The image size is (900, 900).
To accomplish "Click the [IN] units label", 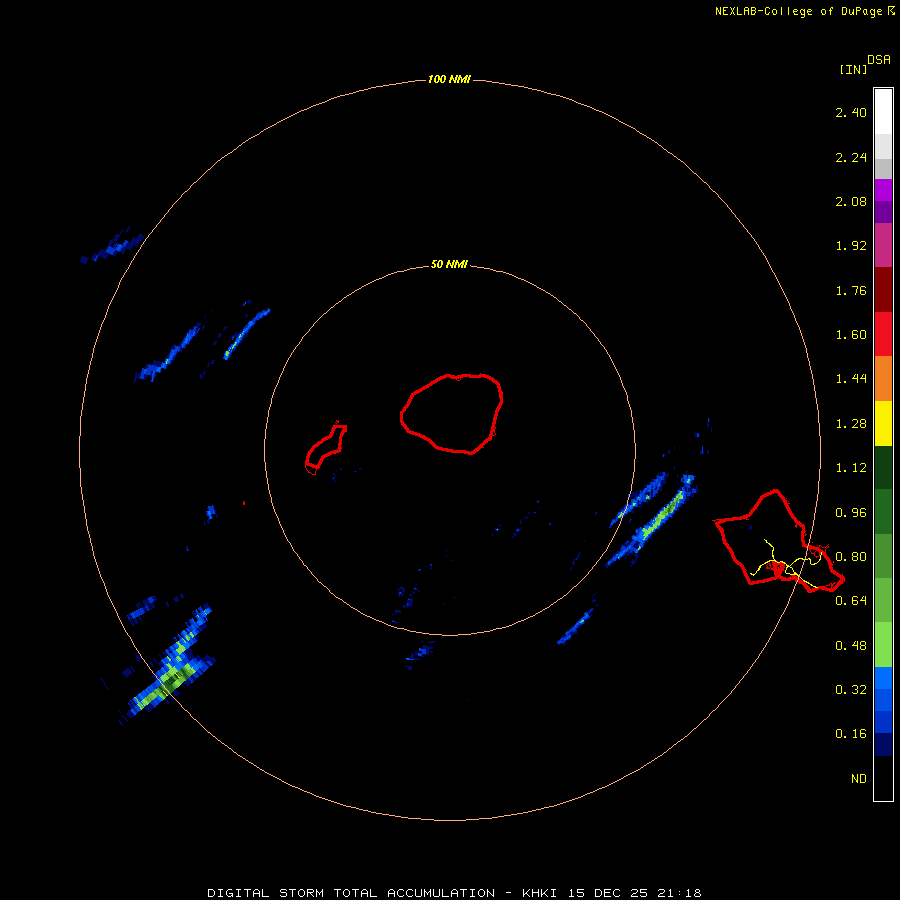I will (853, 69).
